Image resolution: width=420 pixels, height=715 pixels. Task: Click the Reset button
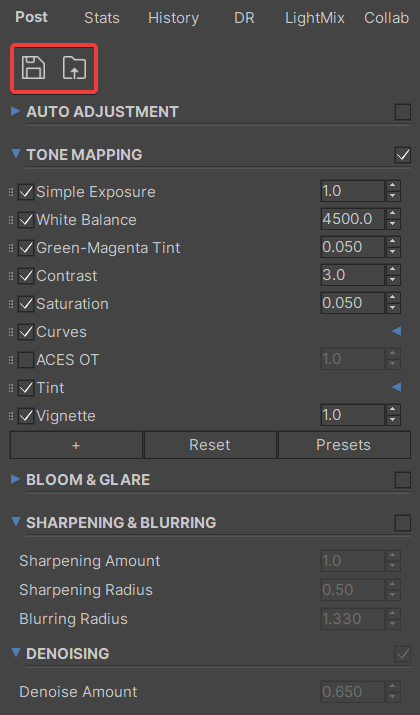210,445
